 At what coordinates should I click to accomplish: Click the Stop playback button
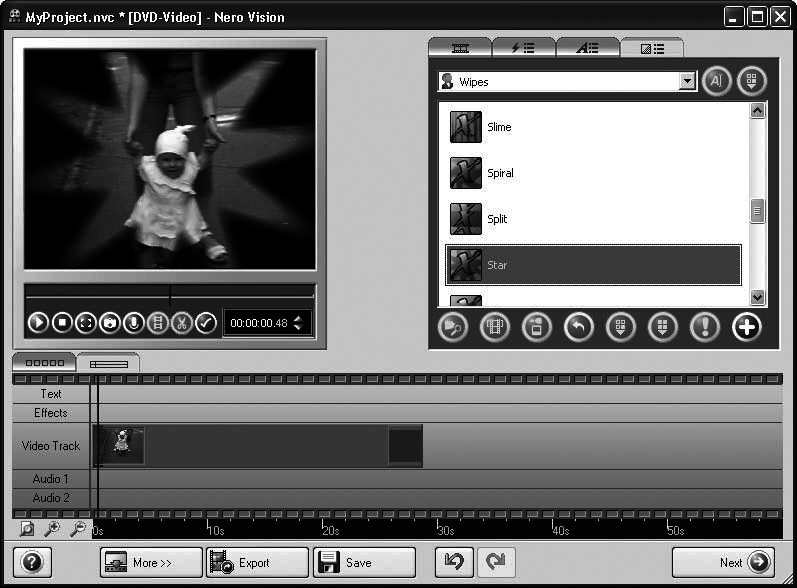(62, 323)
